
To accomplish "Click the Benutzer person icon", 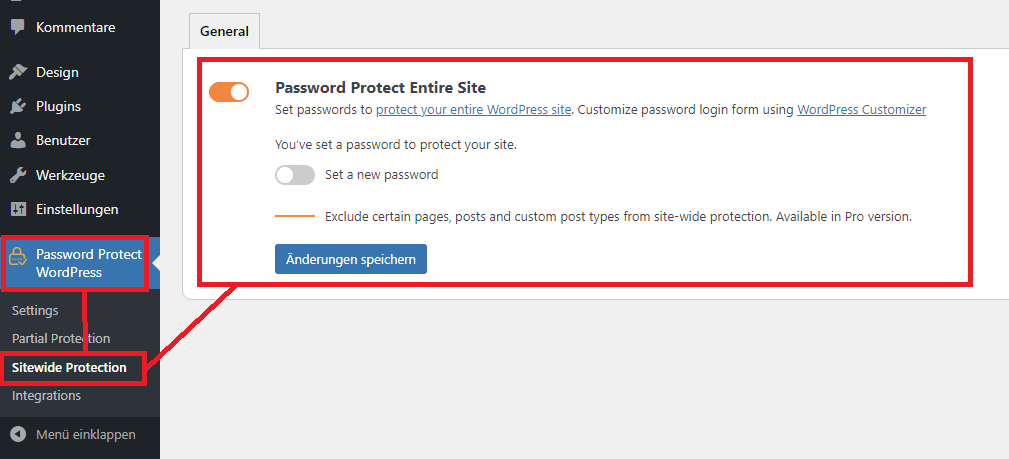I will point(17,141).
